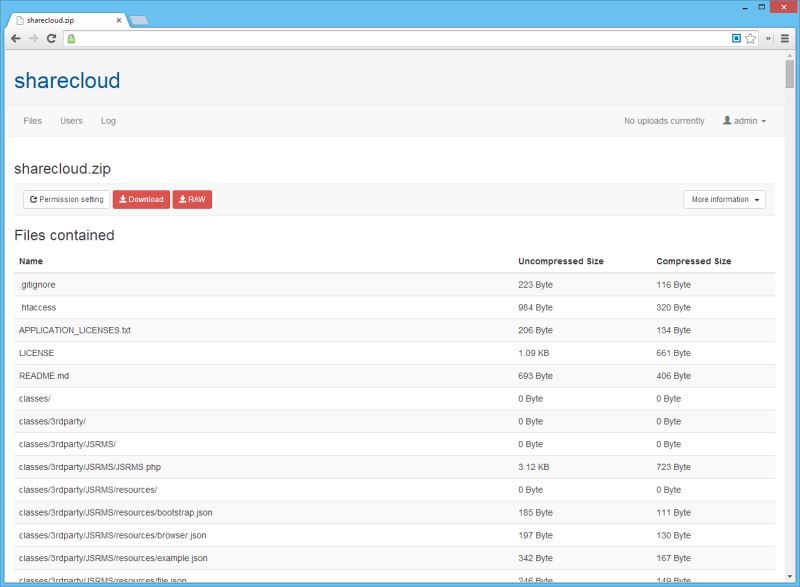This screenshot has width=800, height=587.
Task: Click the green padlock icon in address bar
Action: click(71, 39)
